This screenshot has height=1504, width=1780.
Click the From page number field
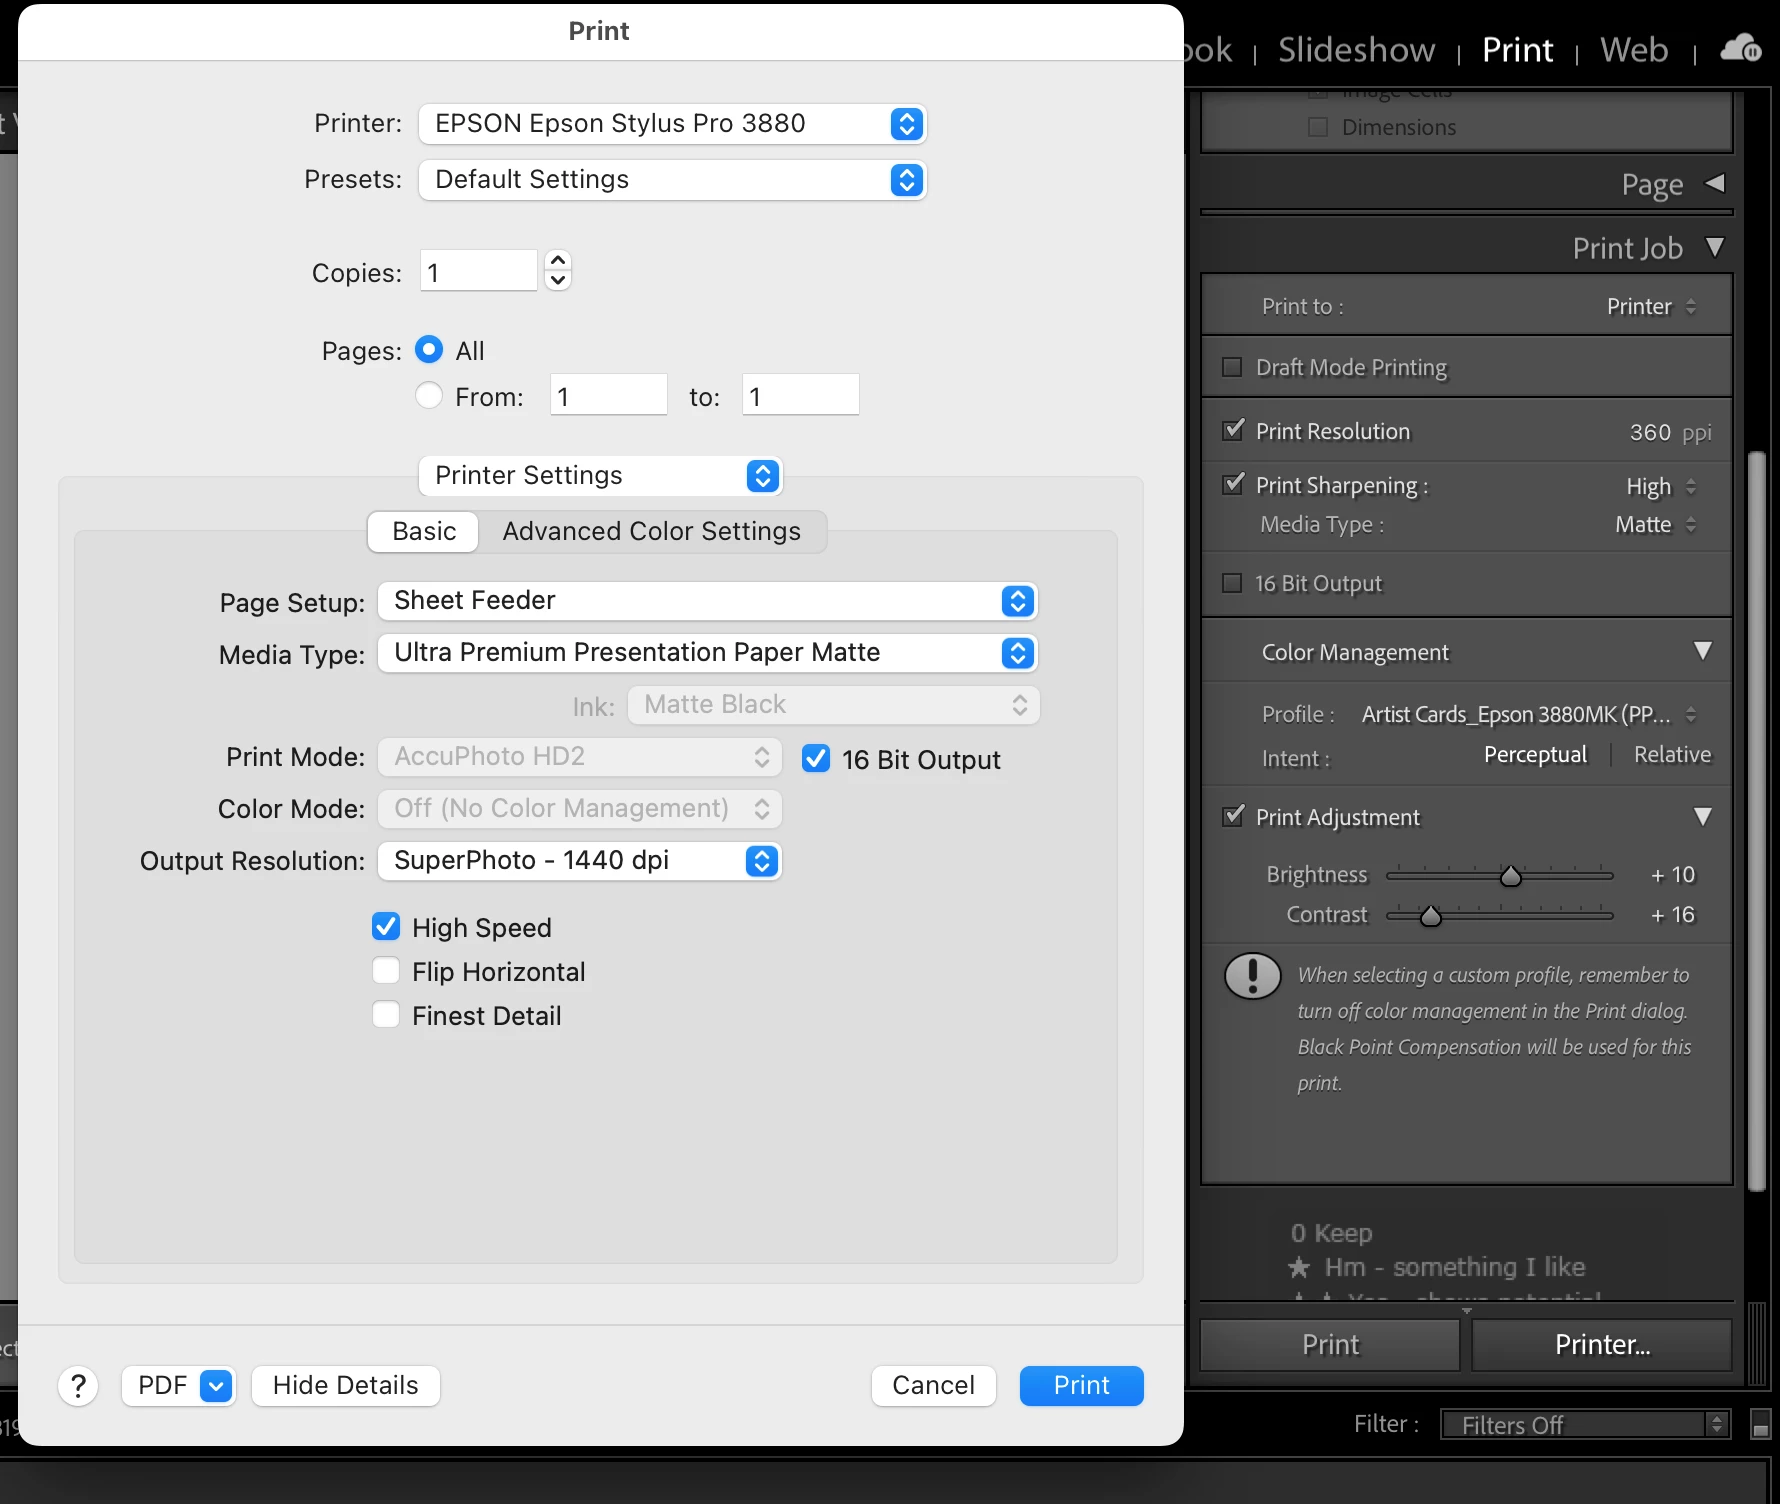(608, 395)
